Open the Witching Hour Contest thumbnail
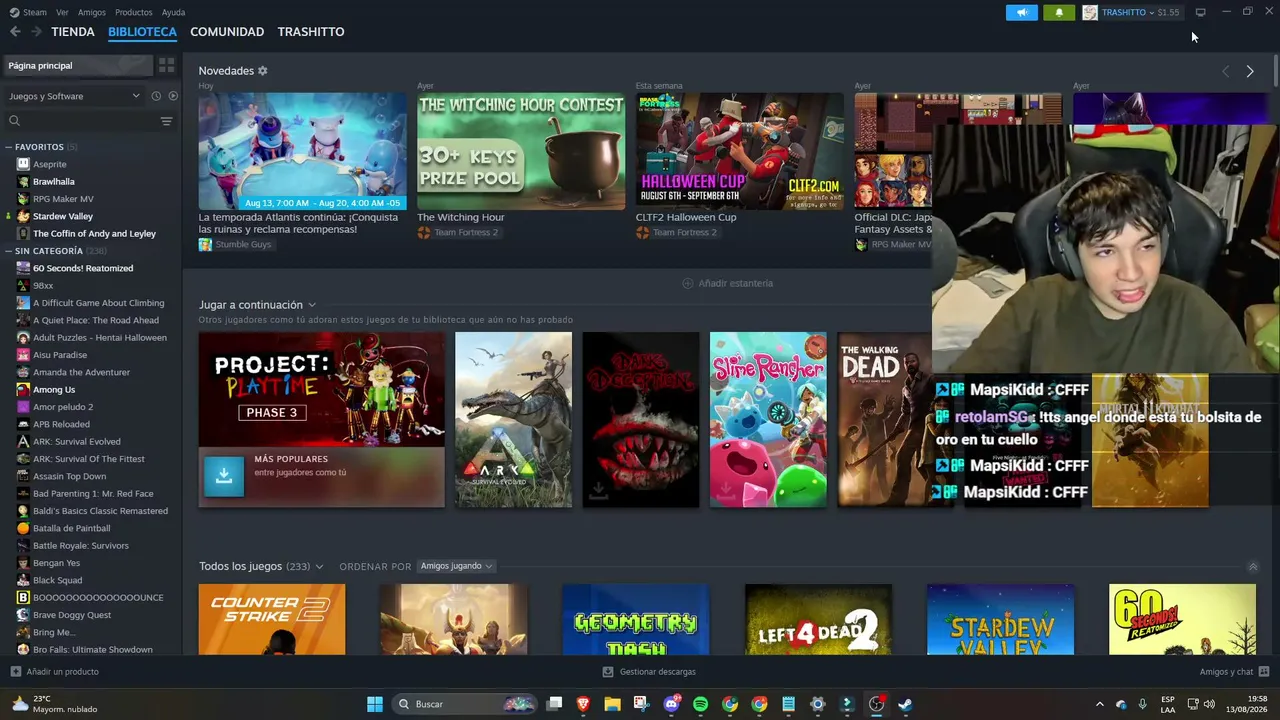The width and height of the screenshot is (1280, 720). tap(521, 151)
